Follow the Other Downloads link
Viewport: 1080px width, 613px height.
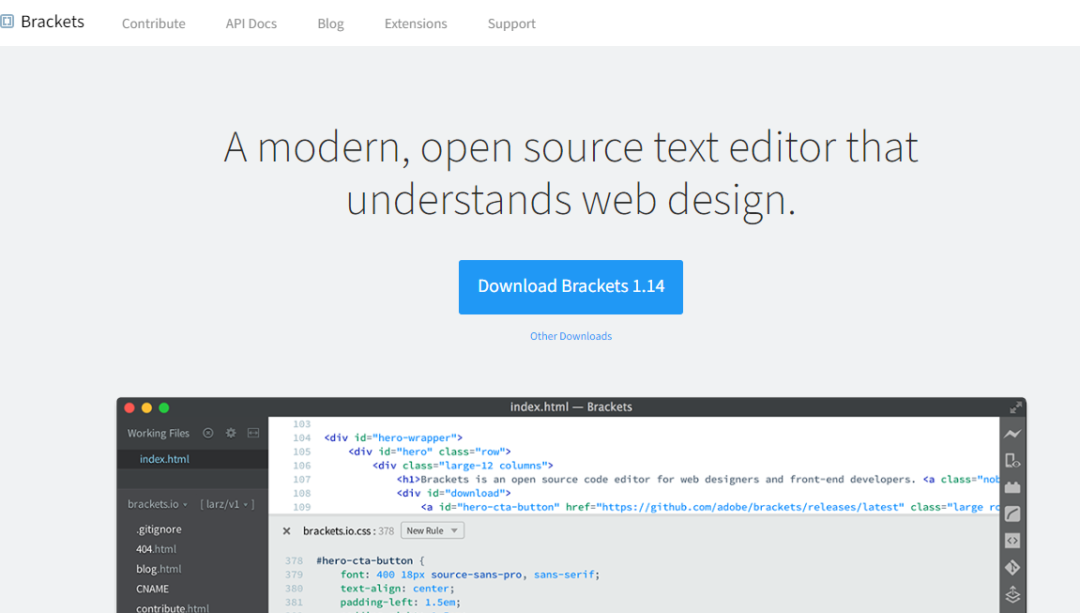[x=570, y=336]
